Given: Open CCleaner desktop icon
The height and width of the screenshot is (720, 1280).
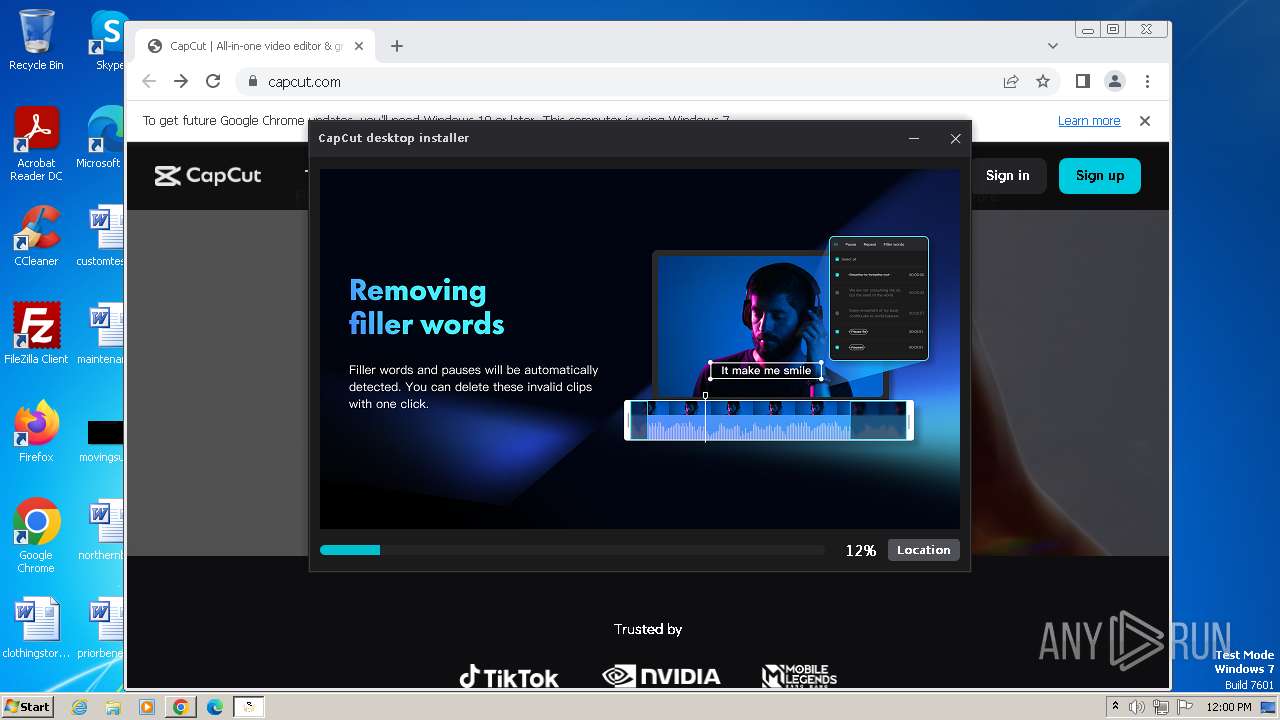Looking at the screenshot, I should point(36,236).
